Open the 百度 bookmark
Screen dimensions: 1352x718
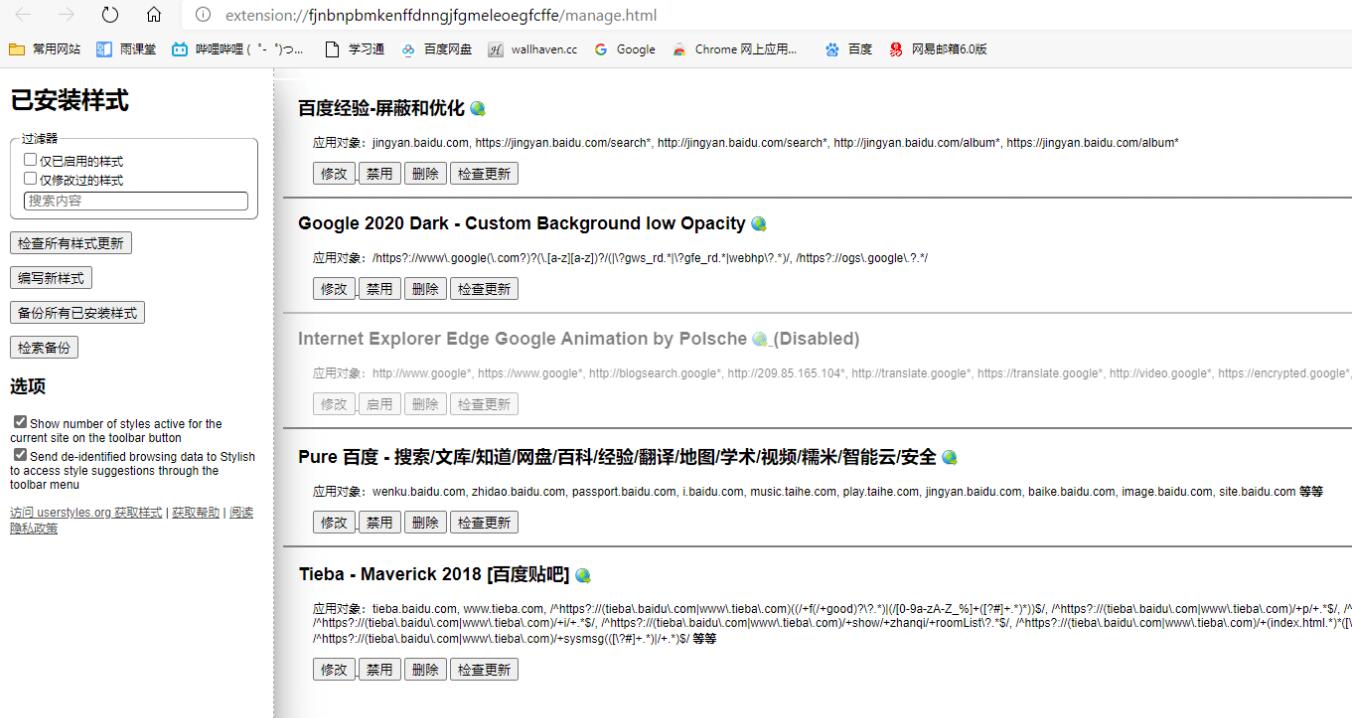coord(848,49)
